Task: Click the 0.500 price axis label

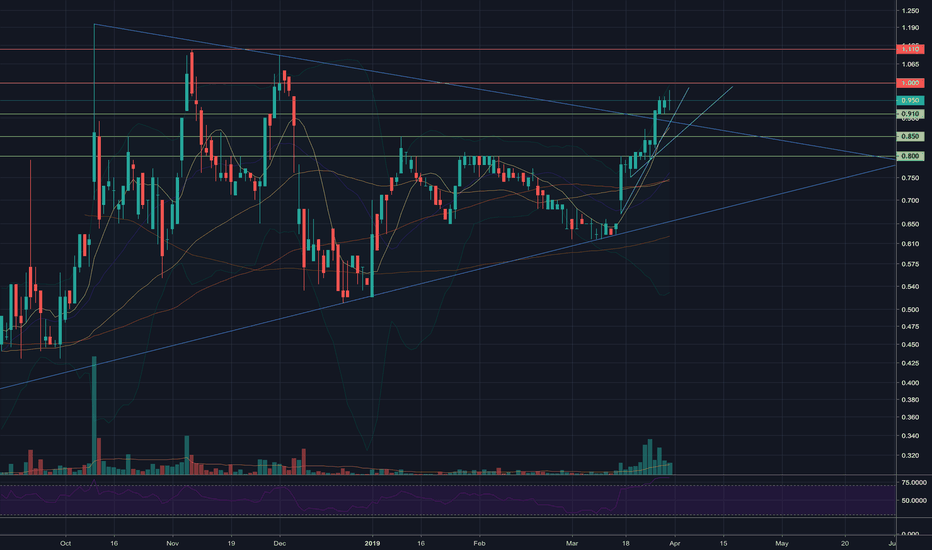Action: (910, 310)
